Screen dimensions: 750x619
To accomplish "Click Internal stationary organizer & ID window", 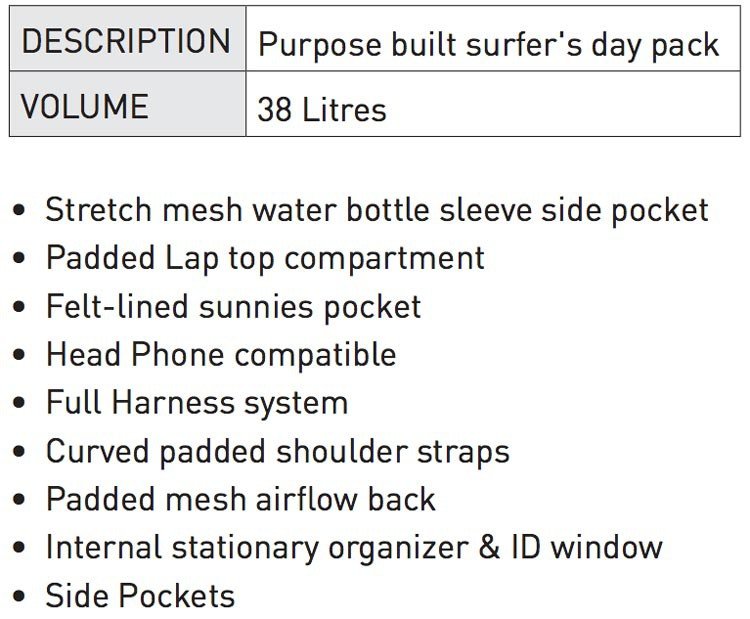I will (x=354, y=547).
